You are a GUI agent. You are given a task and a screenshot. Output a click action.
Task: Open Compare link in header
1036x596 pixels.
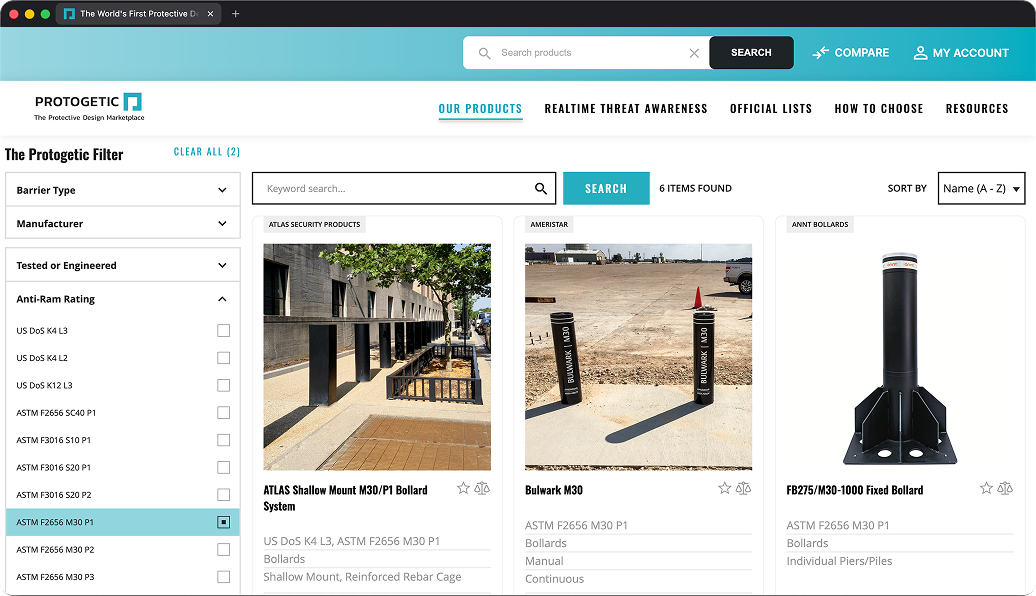click(850, 53)
